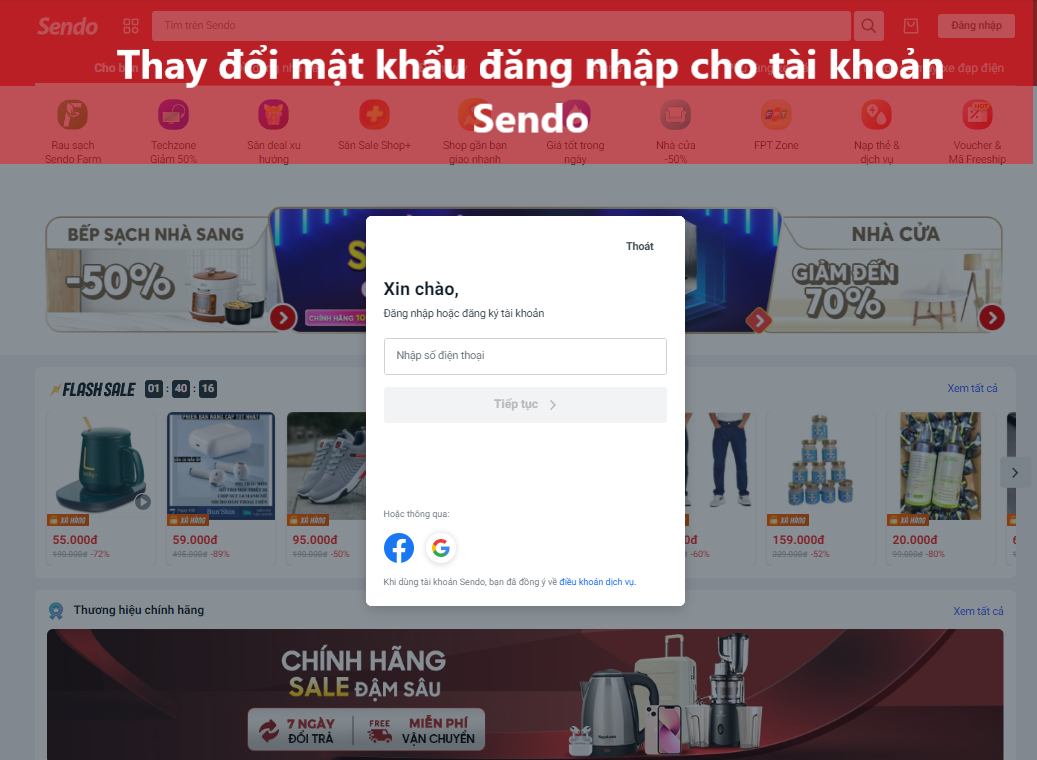Click the search magnifier icon
The image size is (1037, 760).
click(868, 26)
